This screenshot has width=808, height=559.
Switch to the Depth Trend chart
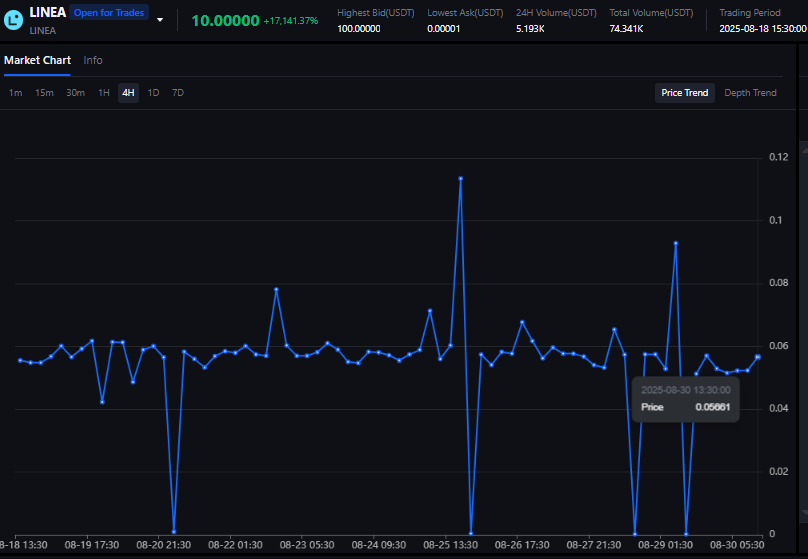click(750, 93)
